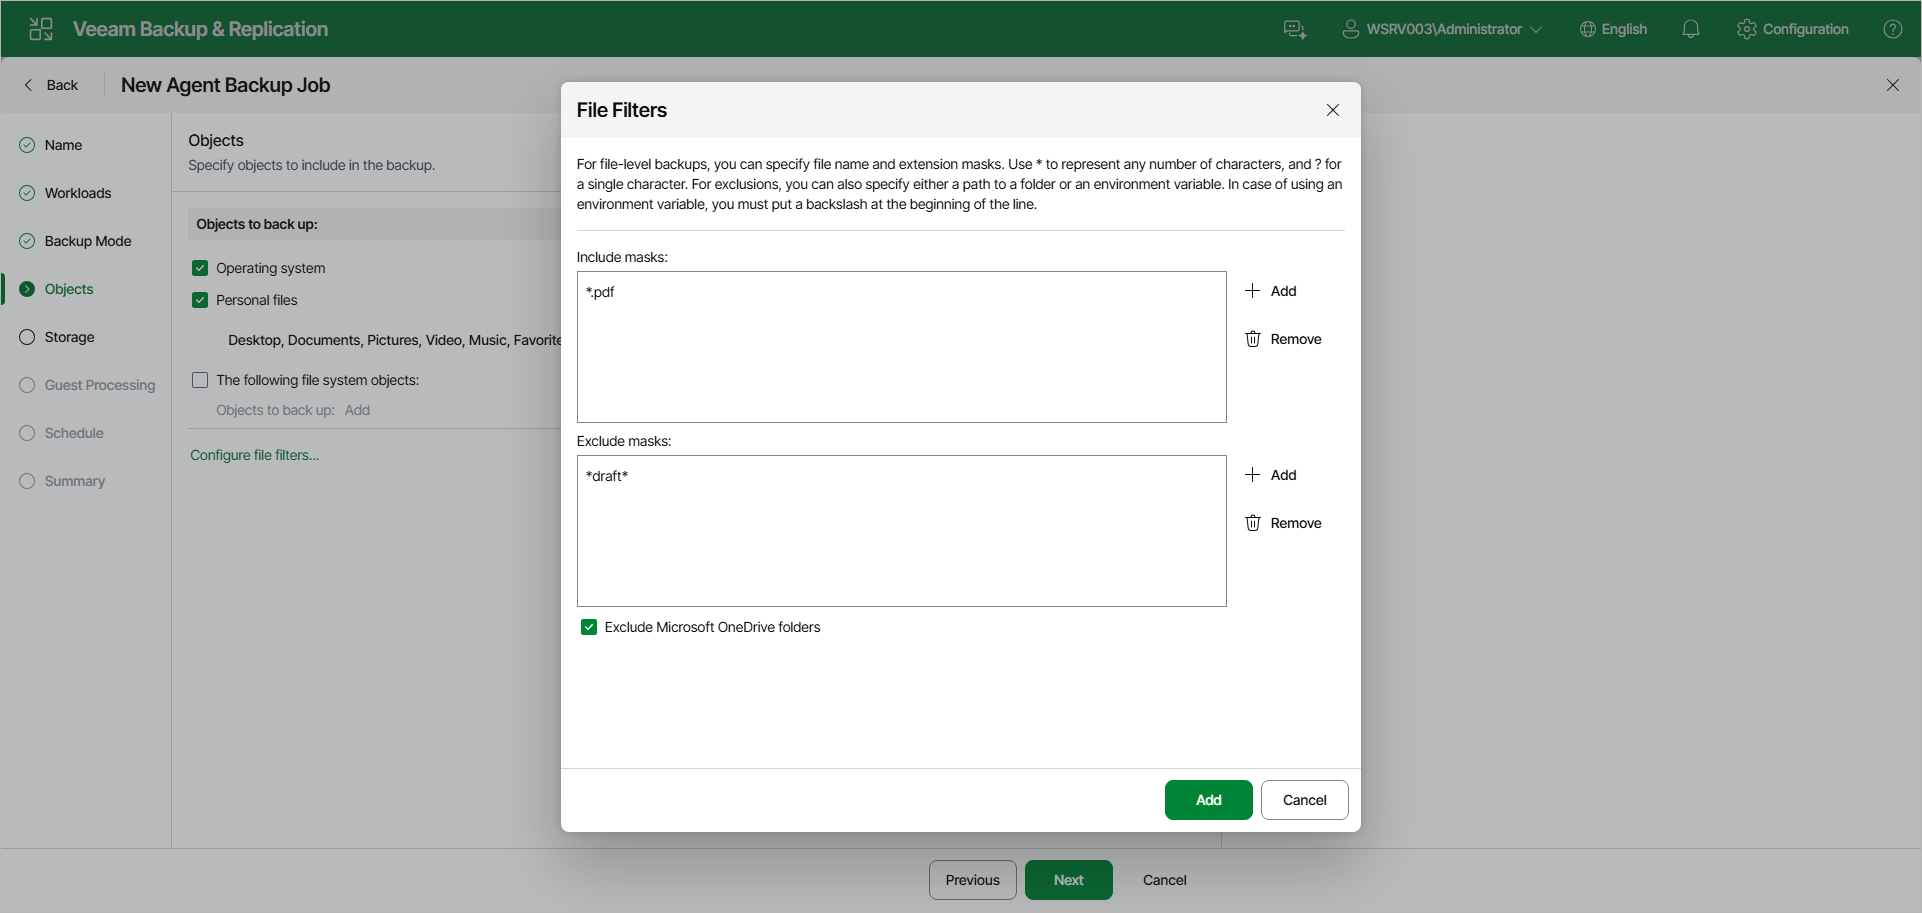Click the Desktop, Documents, Pictures folders text

point(394,340)
